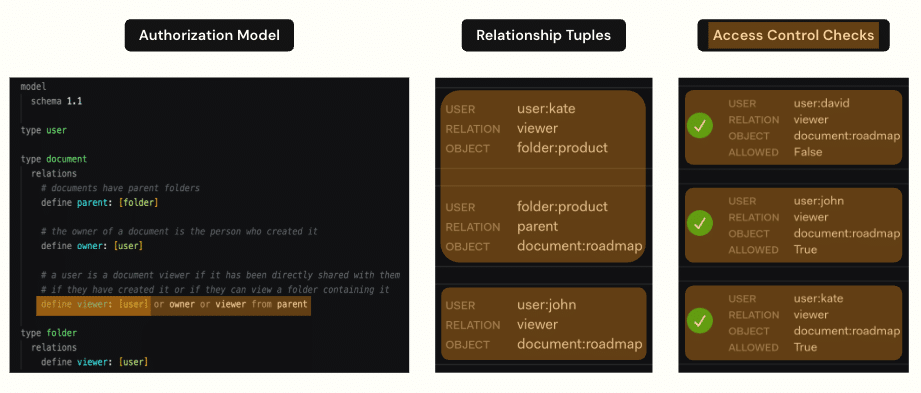Select the Relationship Tuples header
The height and width of the screenshot is (393, 921).
543,35
